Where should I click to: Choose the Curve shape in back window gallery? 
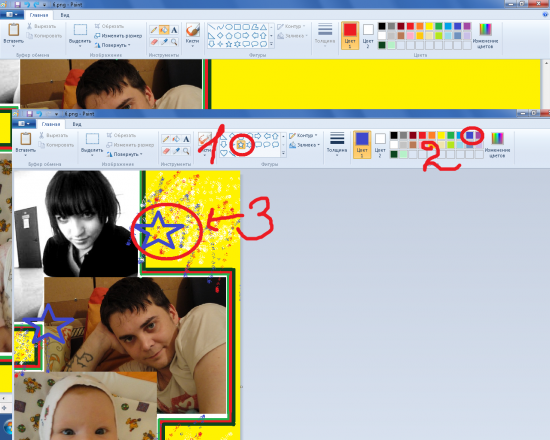[220, 27]
